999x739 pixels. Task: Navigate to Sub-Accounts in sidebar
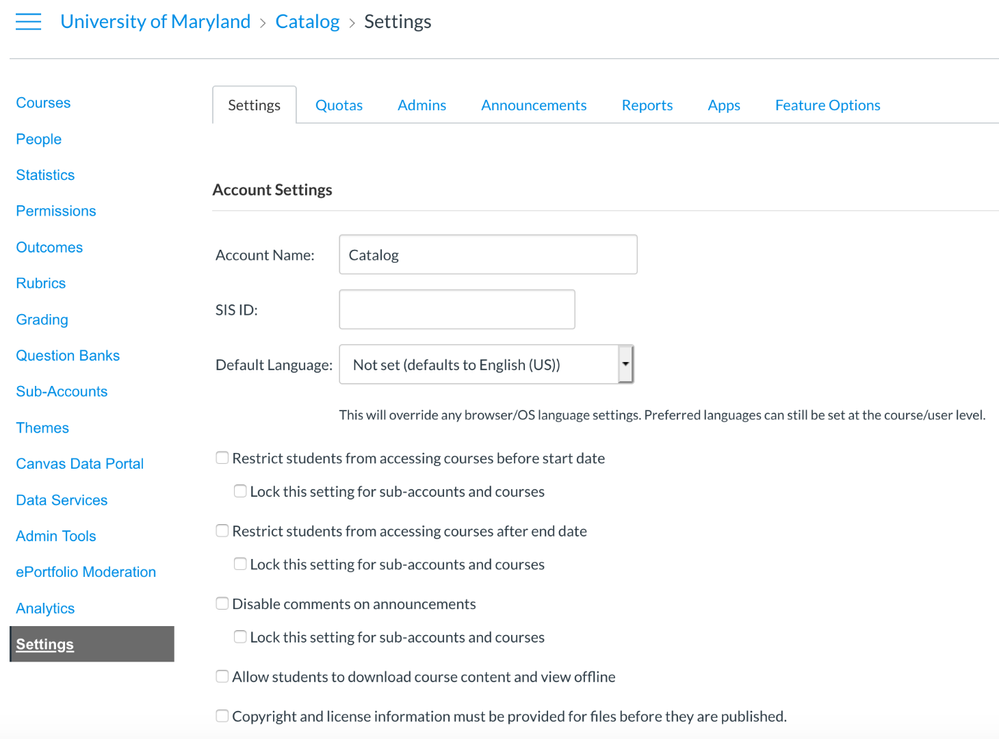[62, 392]
